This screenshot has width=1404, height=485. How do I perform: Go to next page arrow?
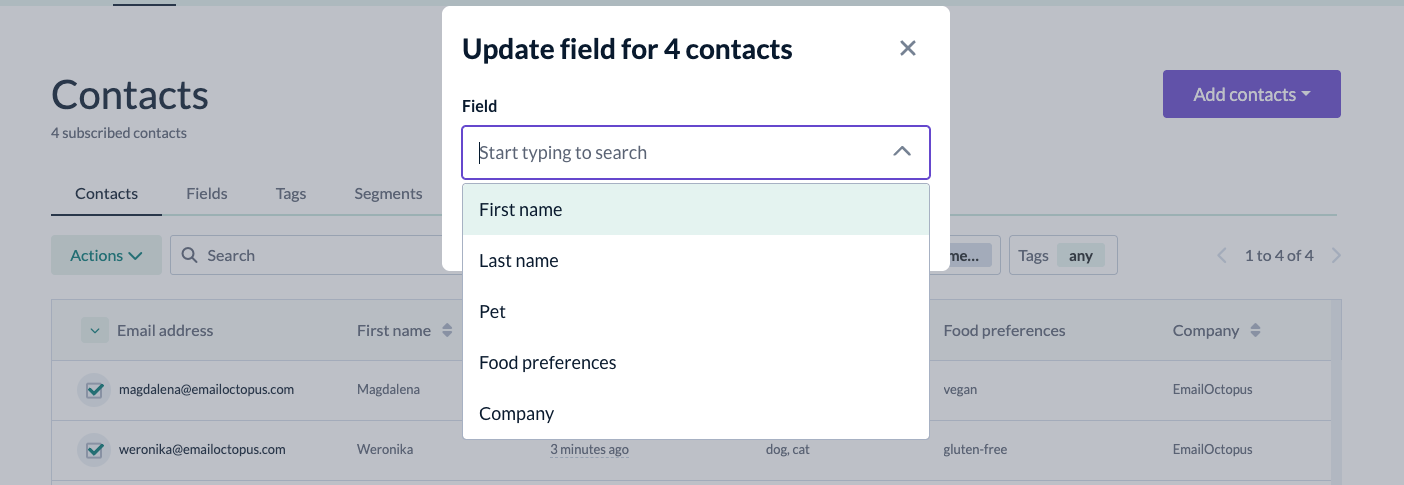point(1336,256)
